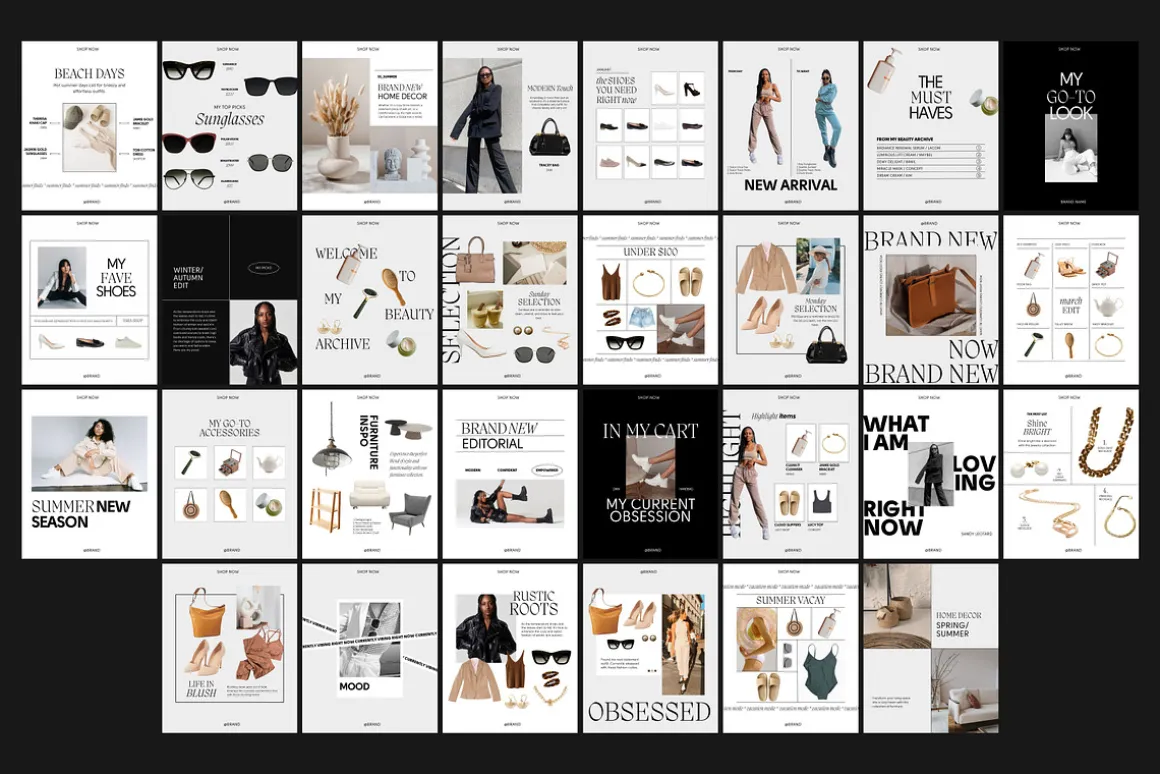Click the teapot in My Go-To Accessories
This screenshot has width=1160, height=774.
coord(269,464)
